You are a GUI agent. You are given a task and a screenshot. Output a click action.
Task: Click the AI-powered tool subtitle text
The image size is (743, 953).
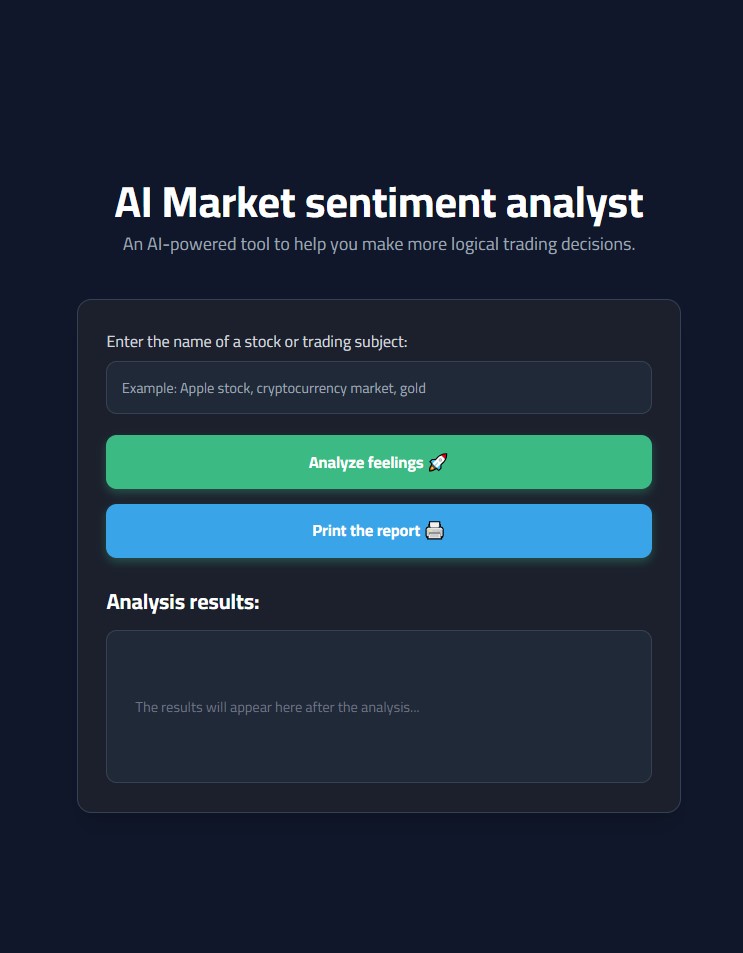point(378,245)
